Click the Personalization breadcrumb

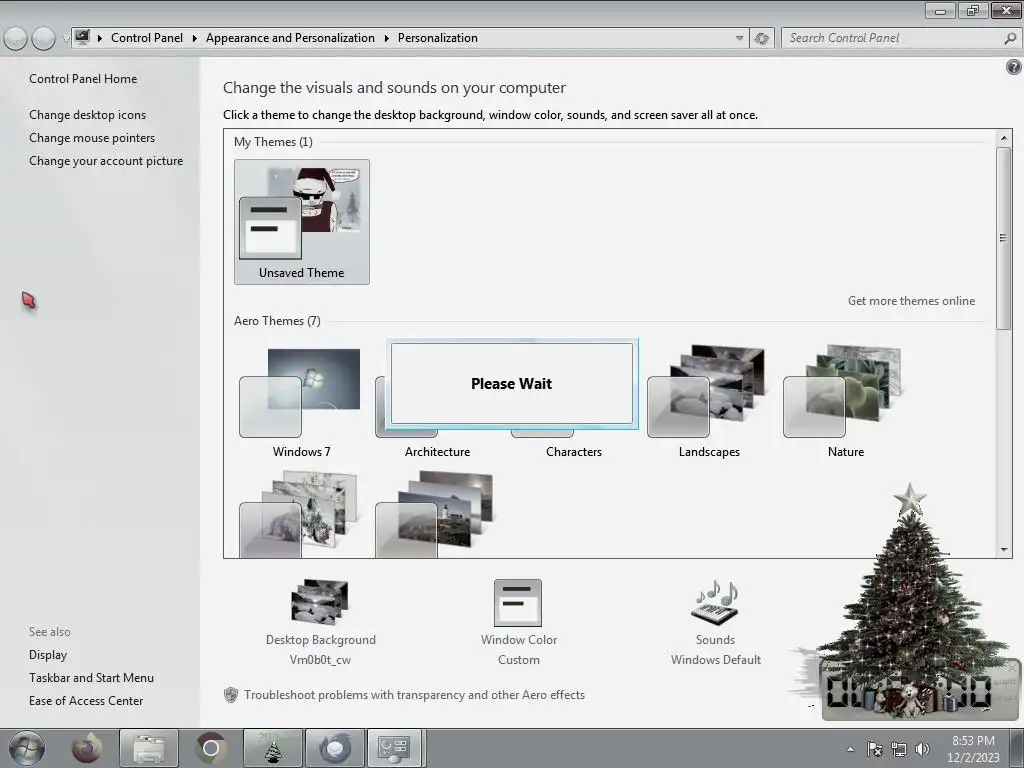click(x=438, y=38)
